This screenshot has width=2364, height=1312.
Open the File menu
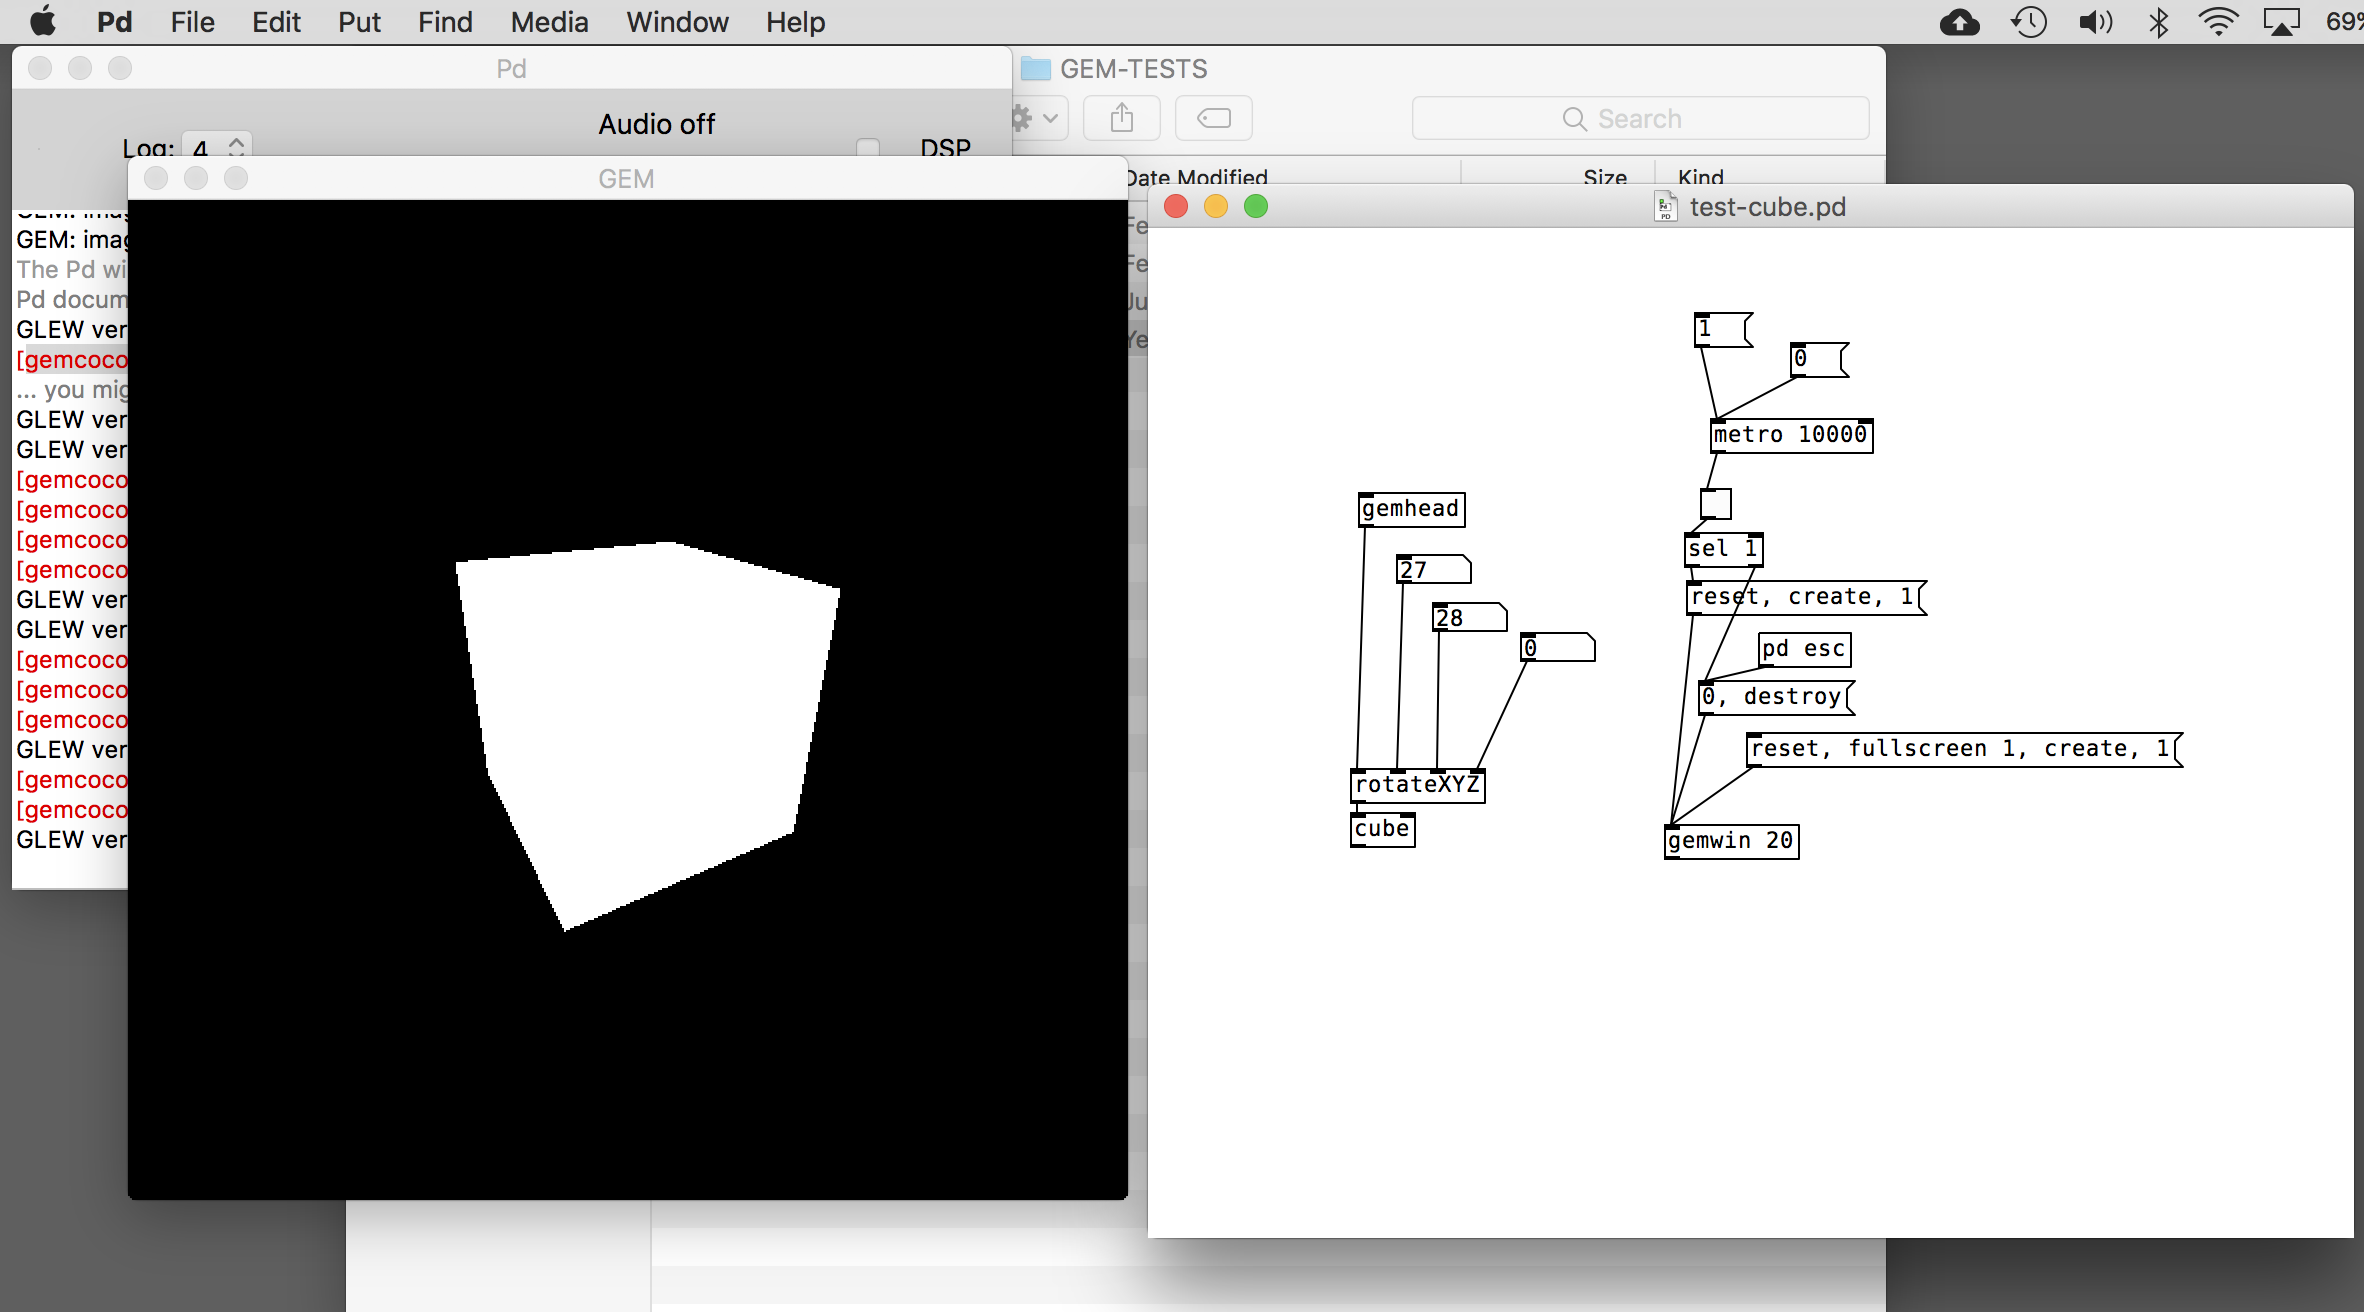[192, 22]
